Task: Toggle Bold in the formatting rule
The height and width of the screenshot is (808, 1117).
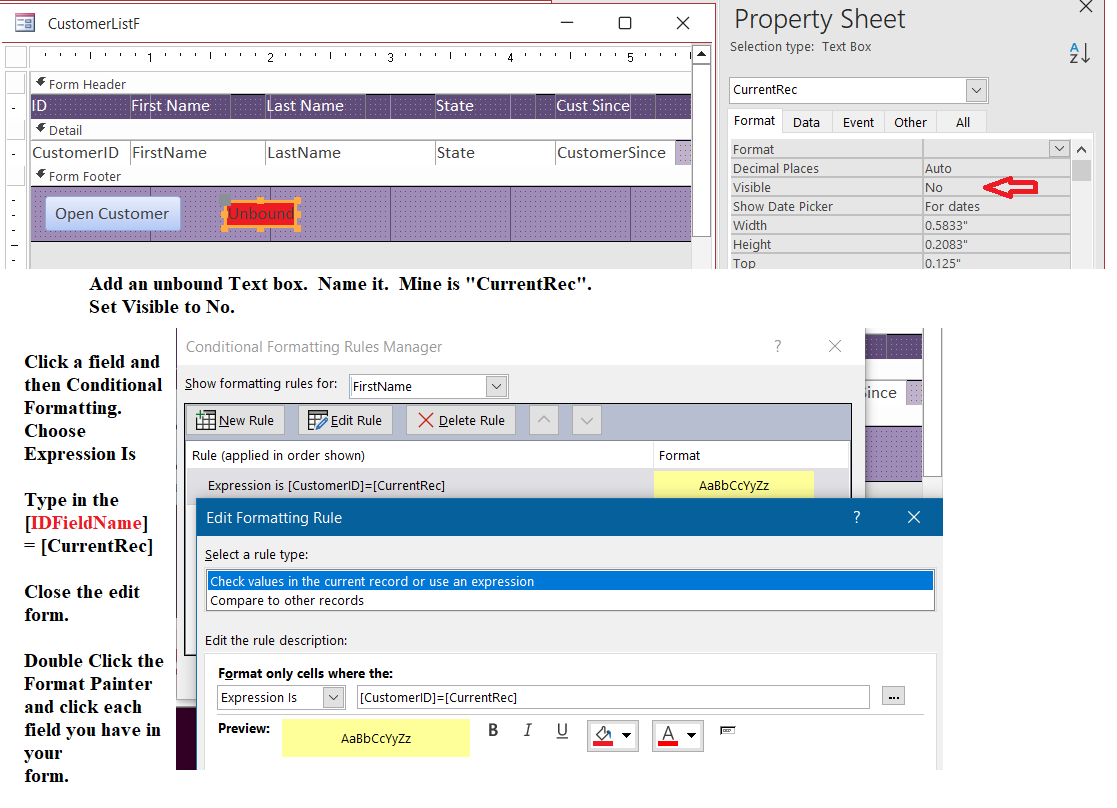Action: (493, 731)
